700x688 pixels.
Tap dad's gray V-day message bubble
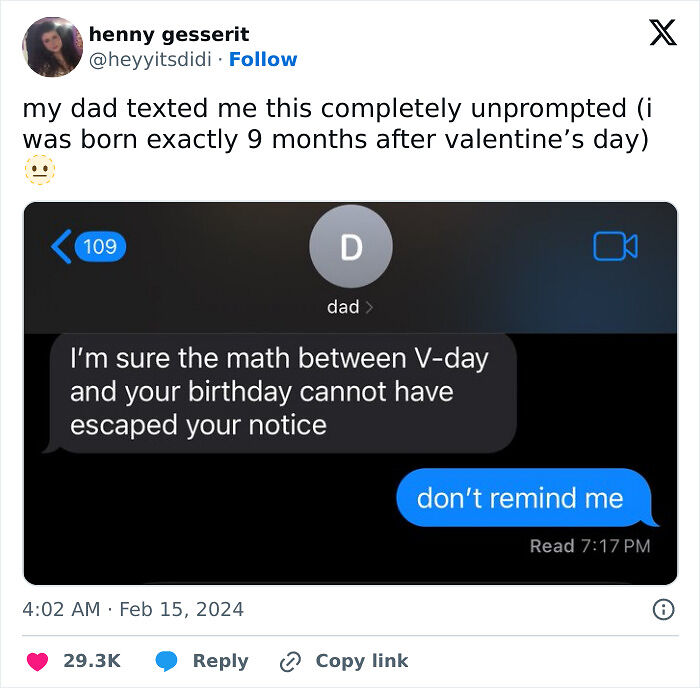(x=280, y=392)
